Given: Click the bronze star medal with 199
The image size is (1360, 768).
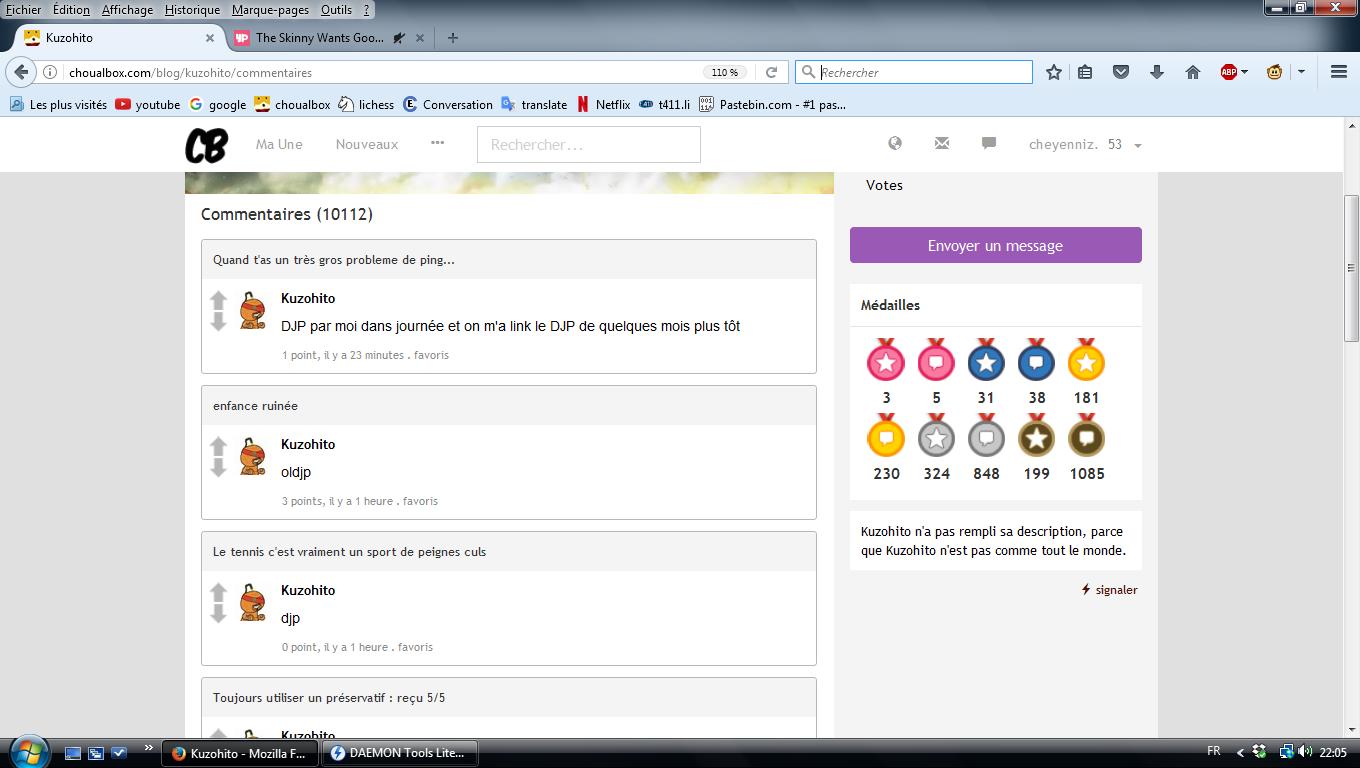Looking at the screenshot, I should (x=1036, y=436).
